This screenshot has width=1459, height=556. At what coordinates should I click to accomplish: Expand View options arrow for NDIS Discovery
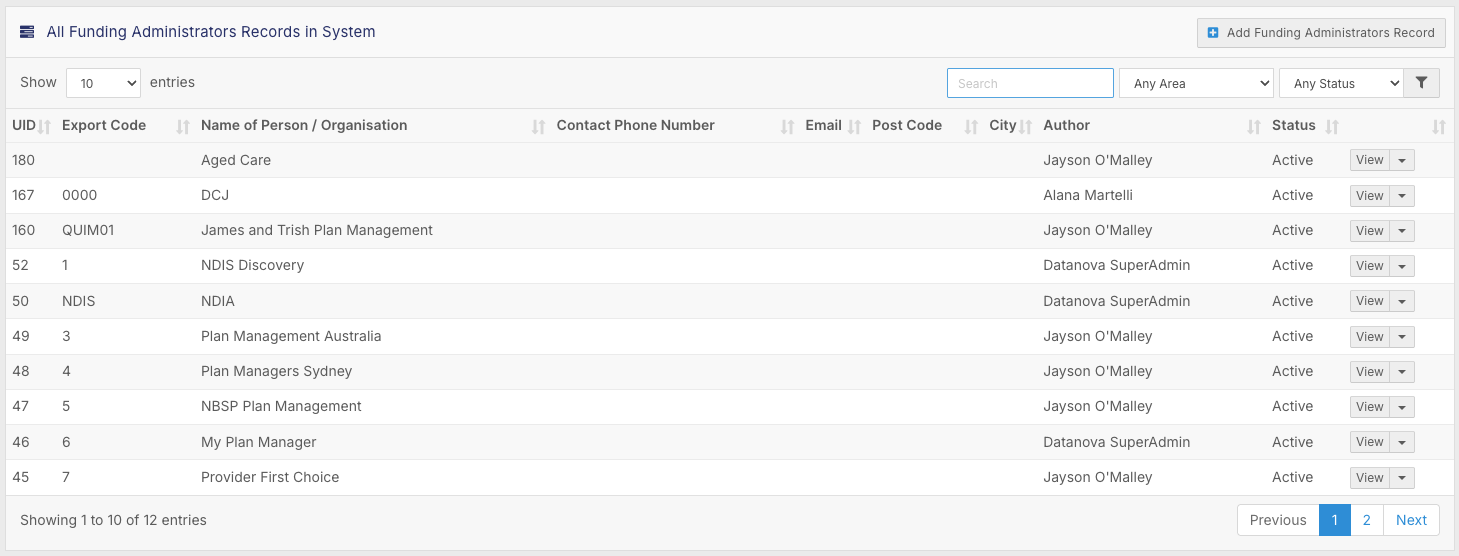tap(1402, 266)
